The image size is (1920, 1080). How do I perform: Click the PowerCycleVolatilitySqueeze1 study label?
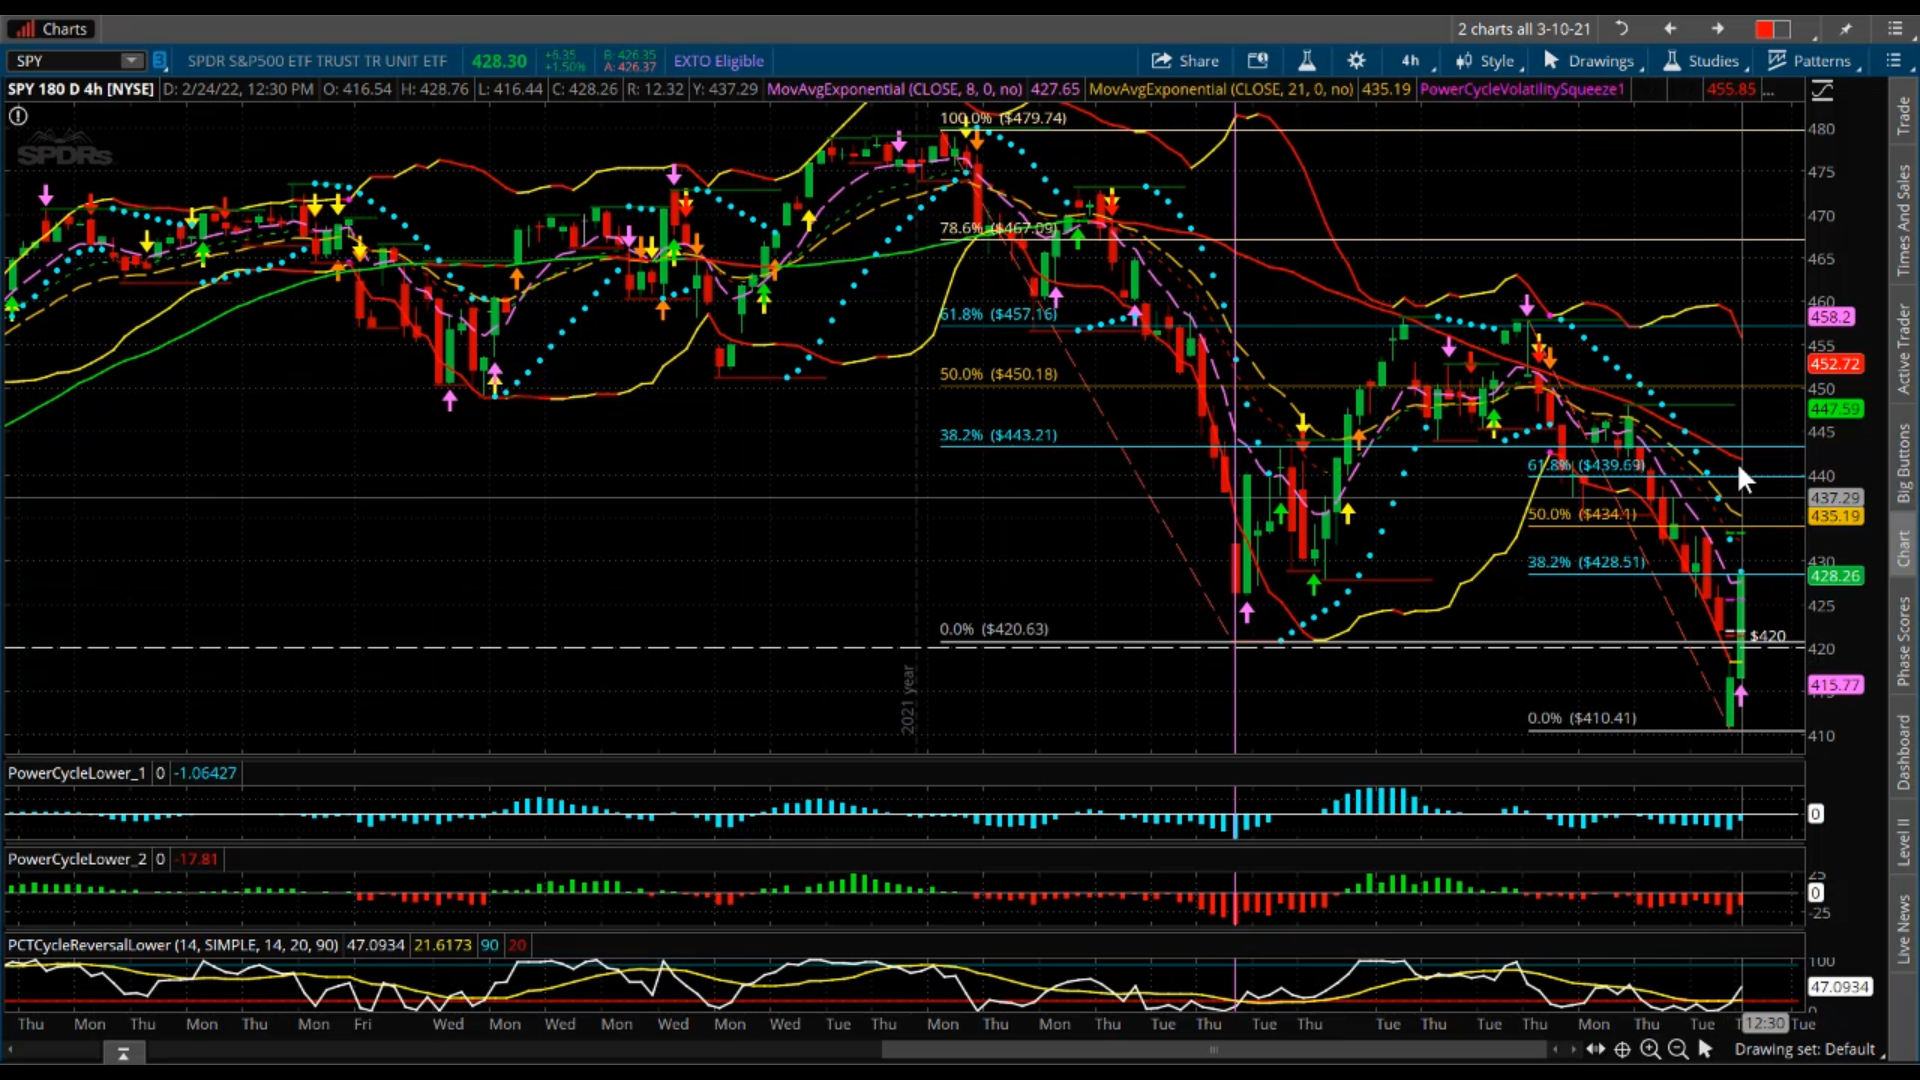(1522, 89)
